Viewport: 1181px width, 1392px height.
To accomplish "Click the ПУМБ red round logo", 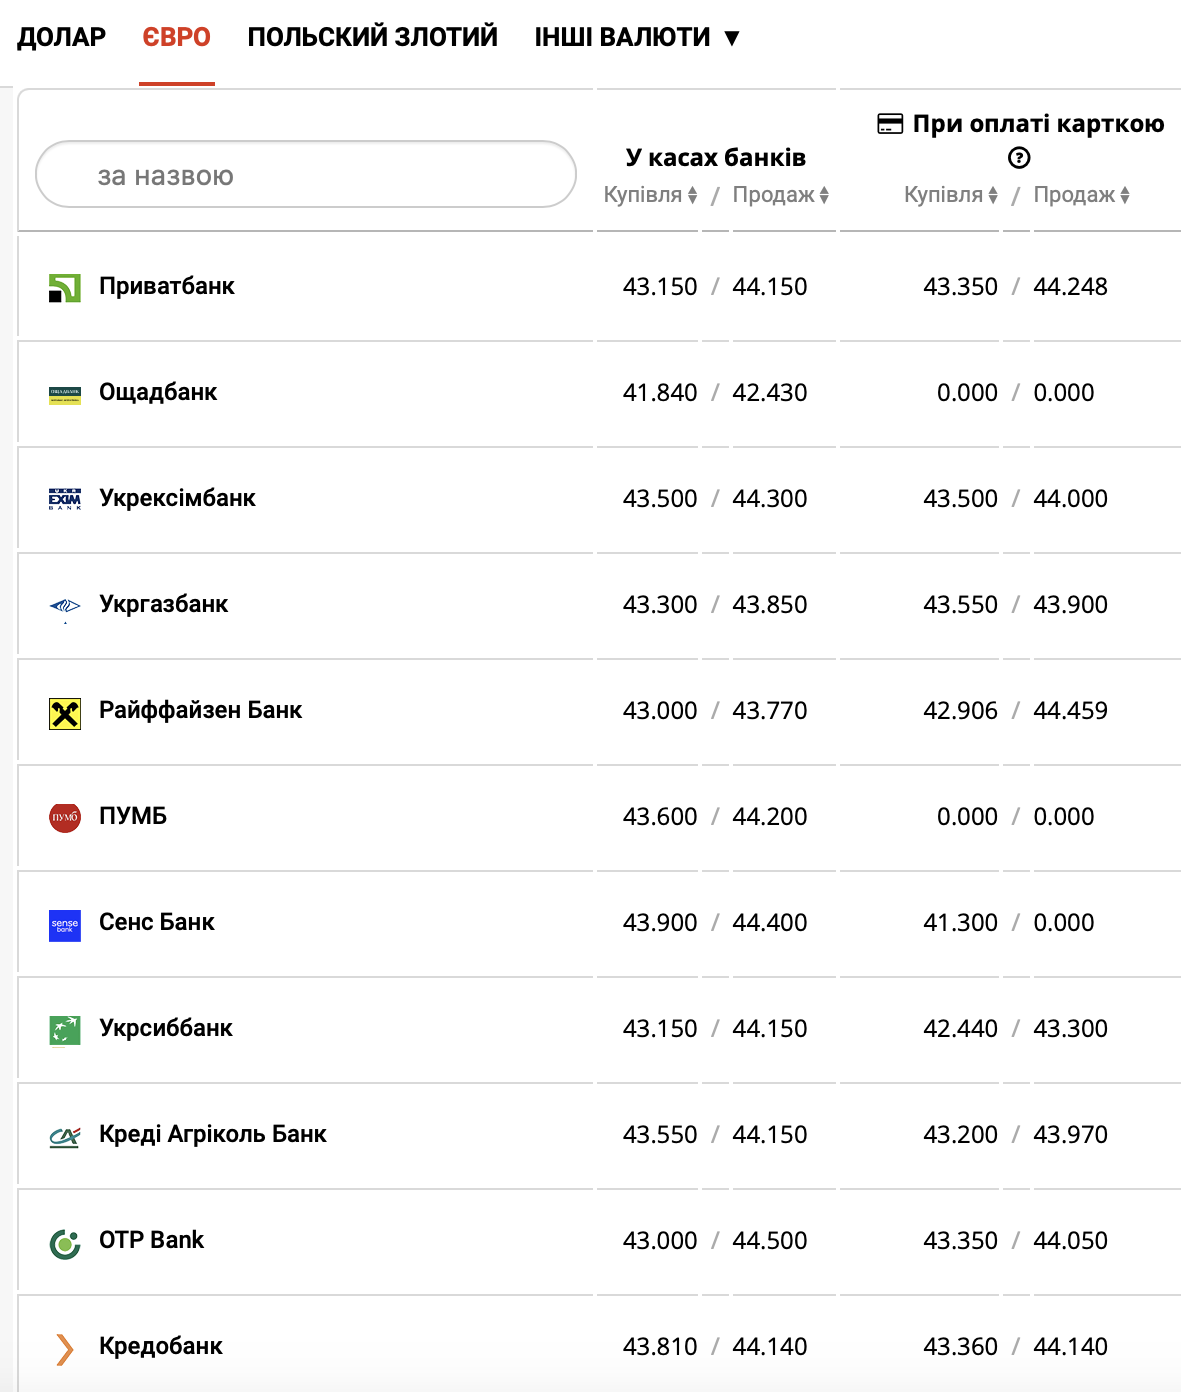I will pyautogui.click(x=65, y=817).
